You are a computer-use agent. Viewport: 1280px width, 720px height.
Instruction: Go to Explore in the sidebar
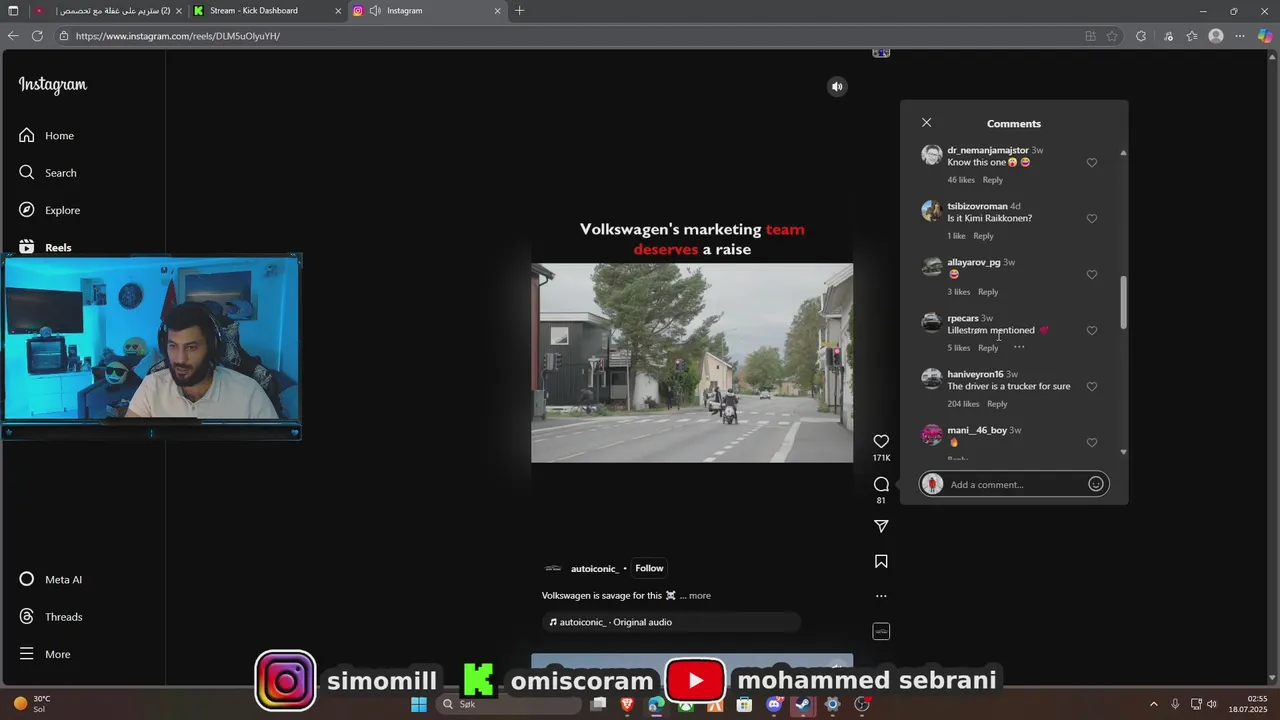pyautogui.click(x=49, y=210)
